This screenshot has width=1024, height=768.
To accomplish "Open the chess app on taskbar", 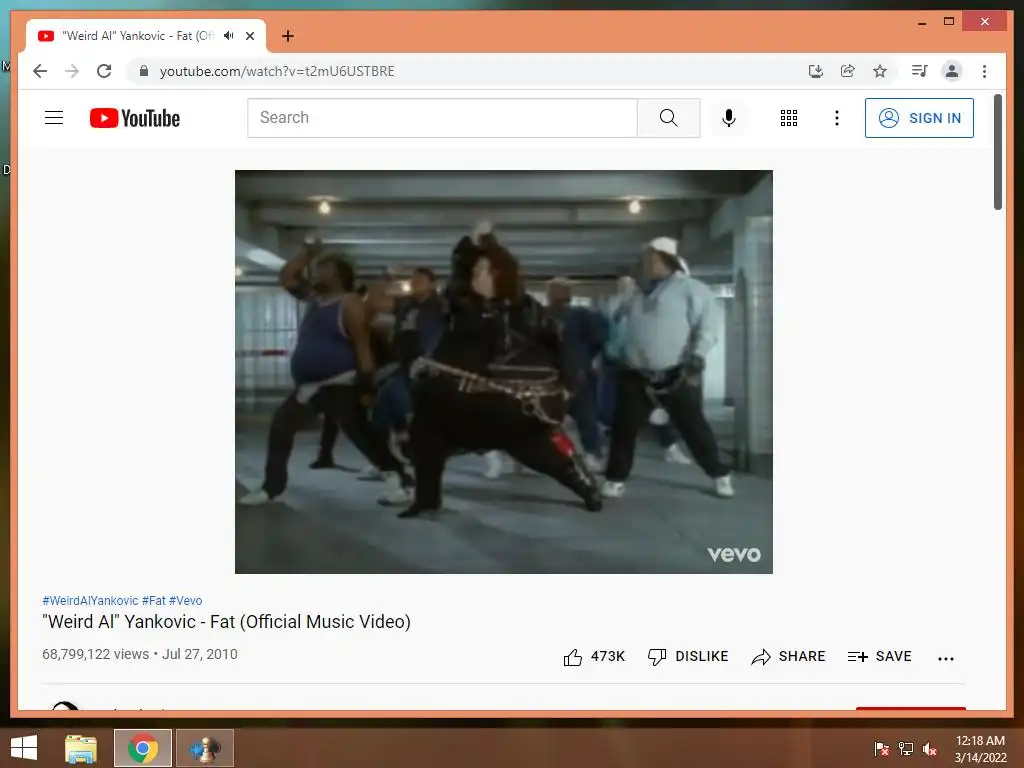I will [205, 748].
